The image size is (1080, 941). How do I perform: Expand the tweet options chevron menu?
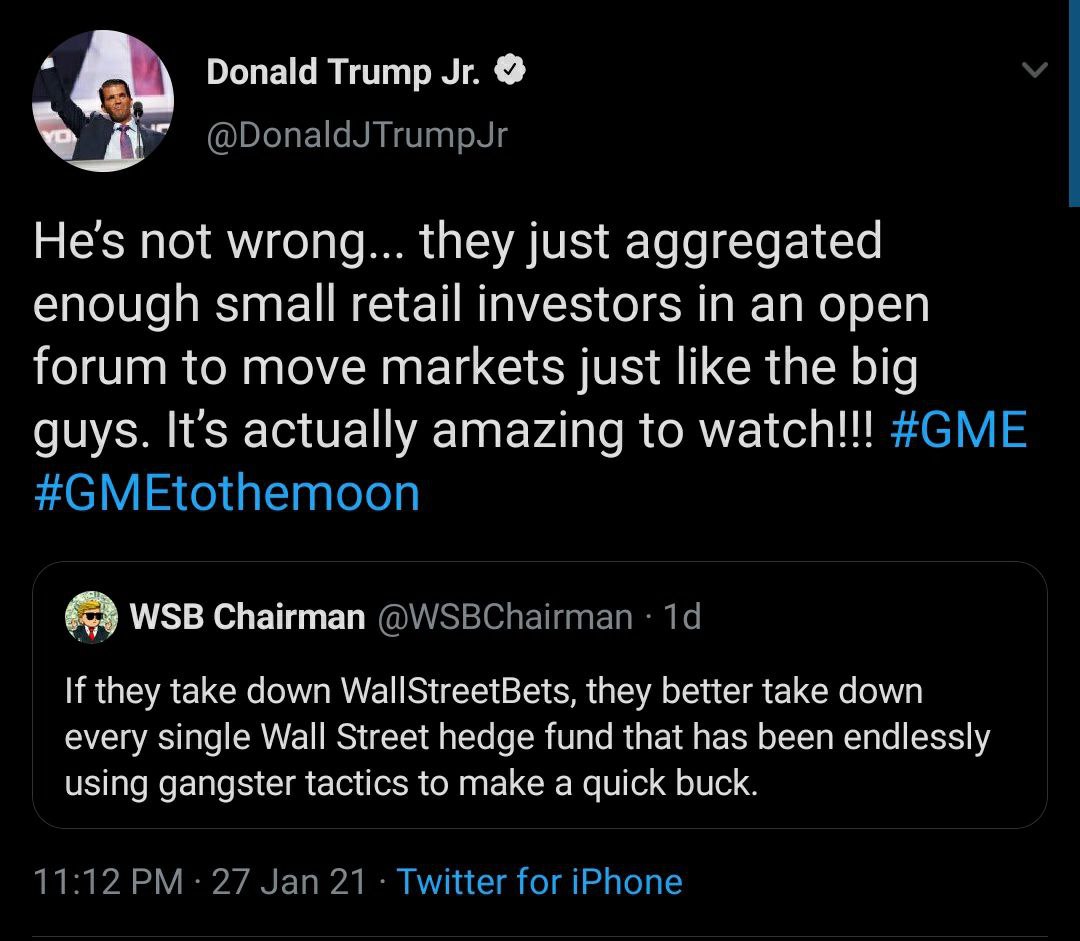(1034, 71)
